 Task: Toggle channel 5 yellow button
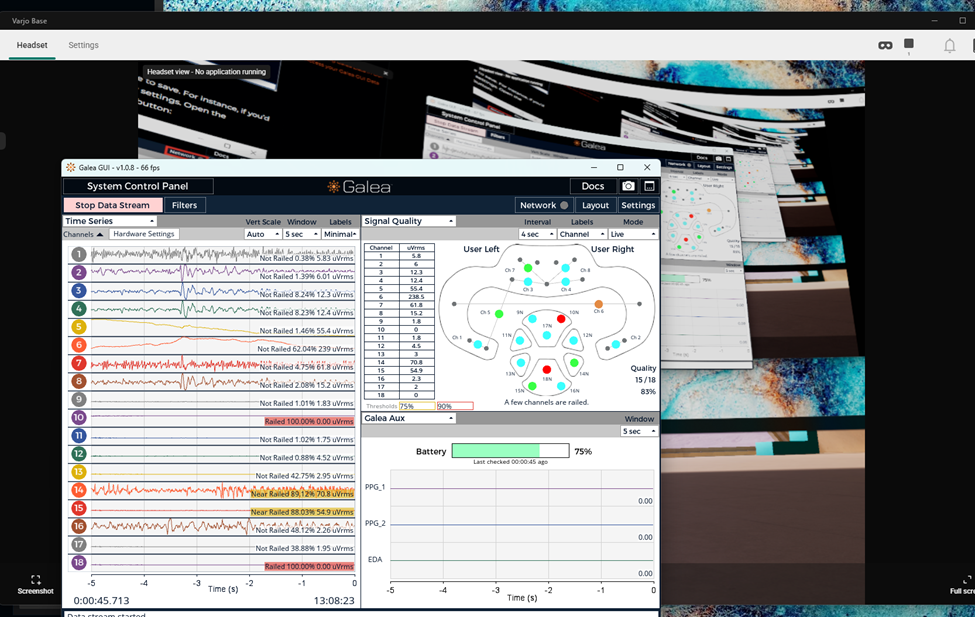tap(78, 327)
